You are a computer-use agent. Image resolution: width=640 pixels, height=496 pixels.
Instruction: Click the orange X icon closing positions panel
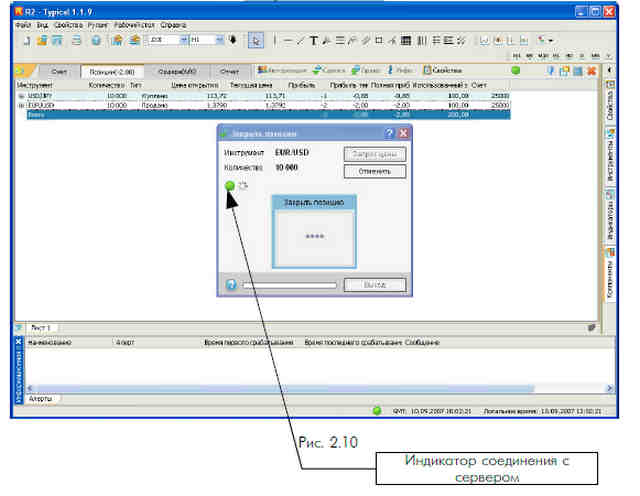[x=591, y=71]
